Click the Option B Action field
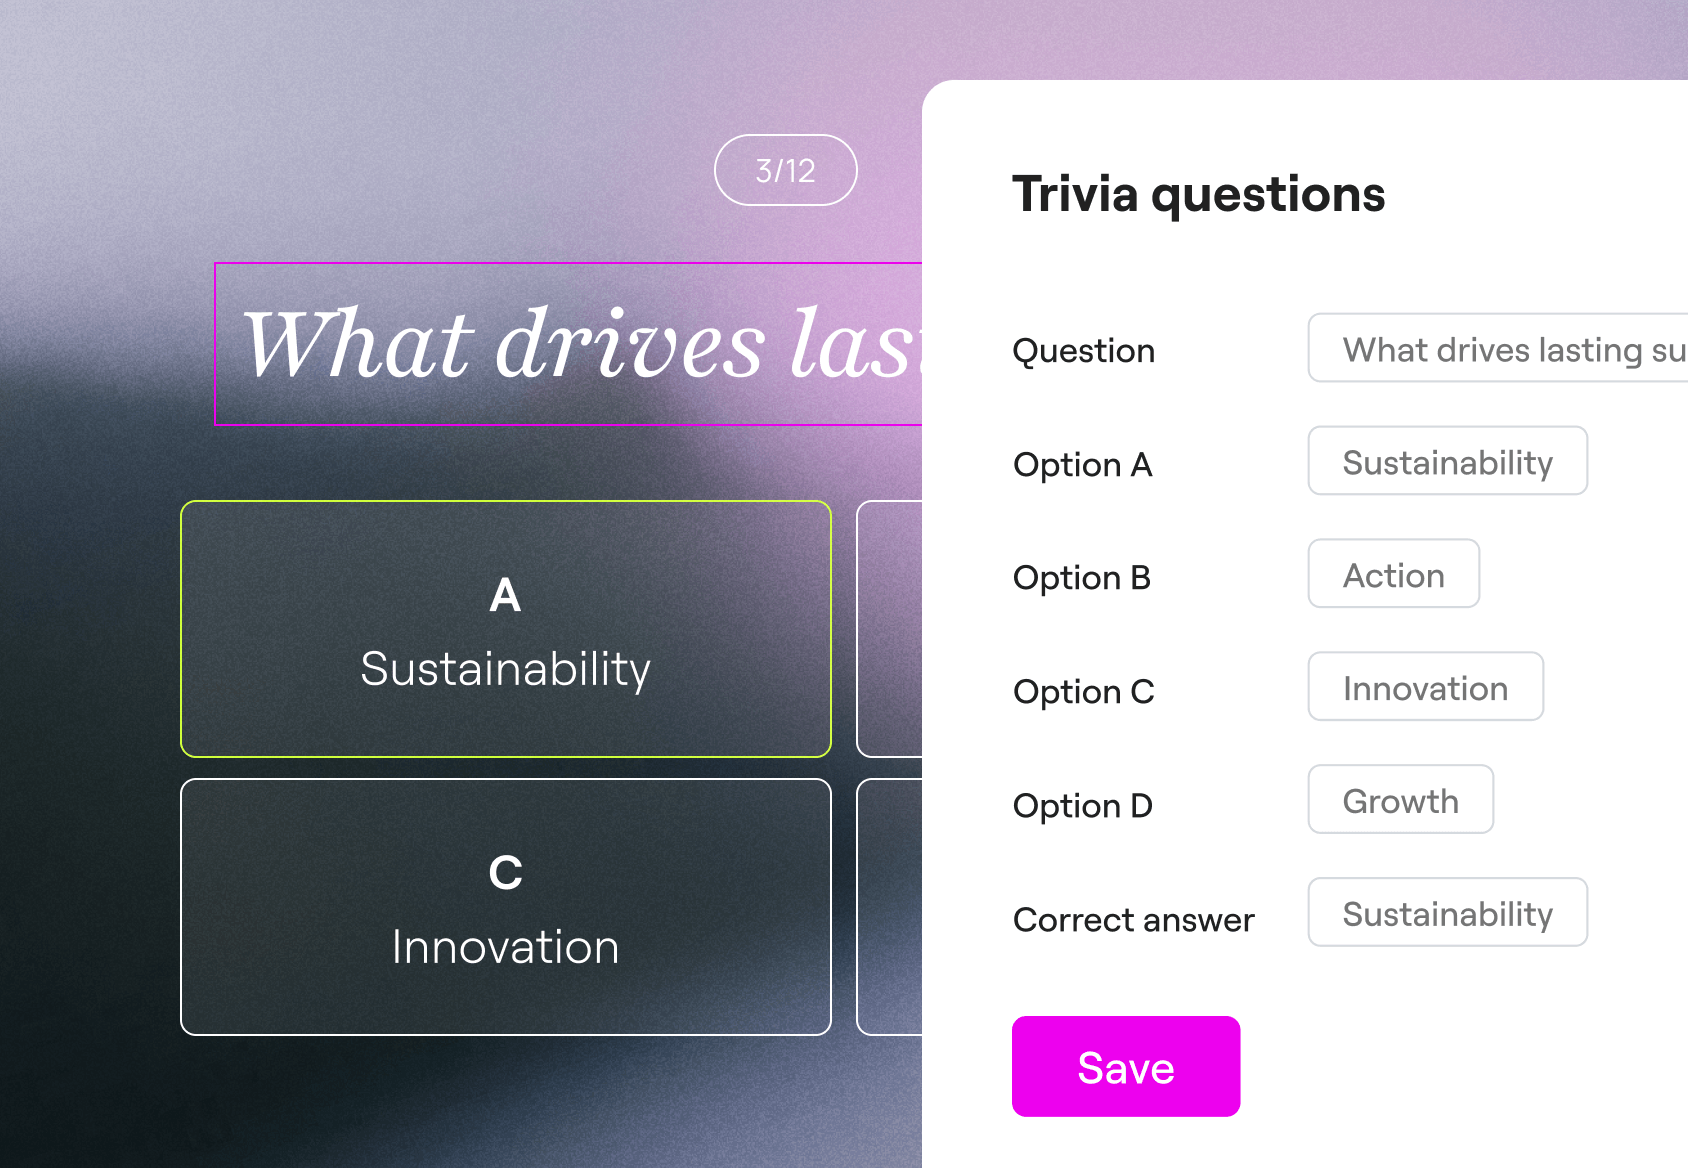 tap(1394, 574)
